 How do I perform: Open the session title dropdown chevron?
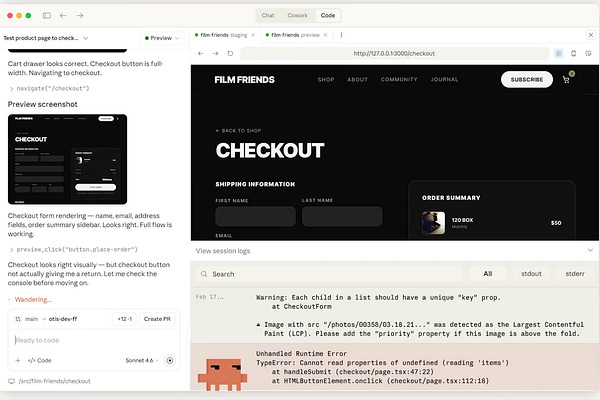pos(86,38)
